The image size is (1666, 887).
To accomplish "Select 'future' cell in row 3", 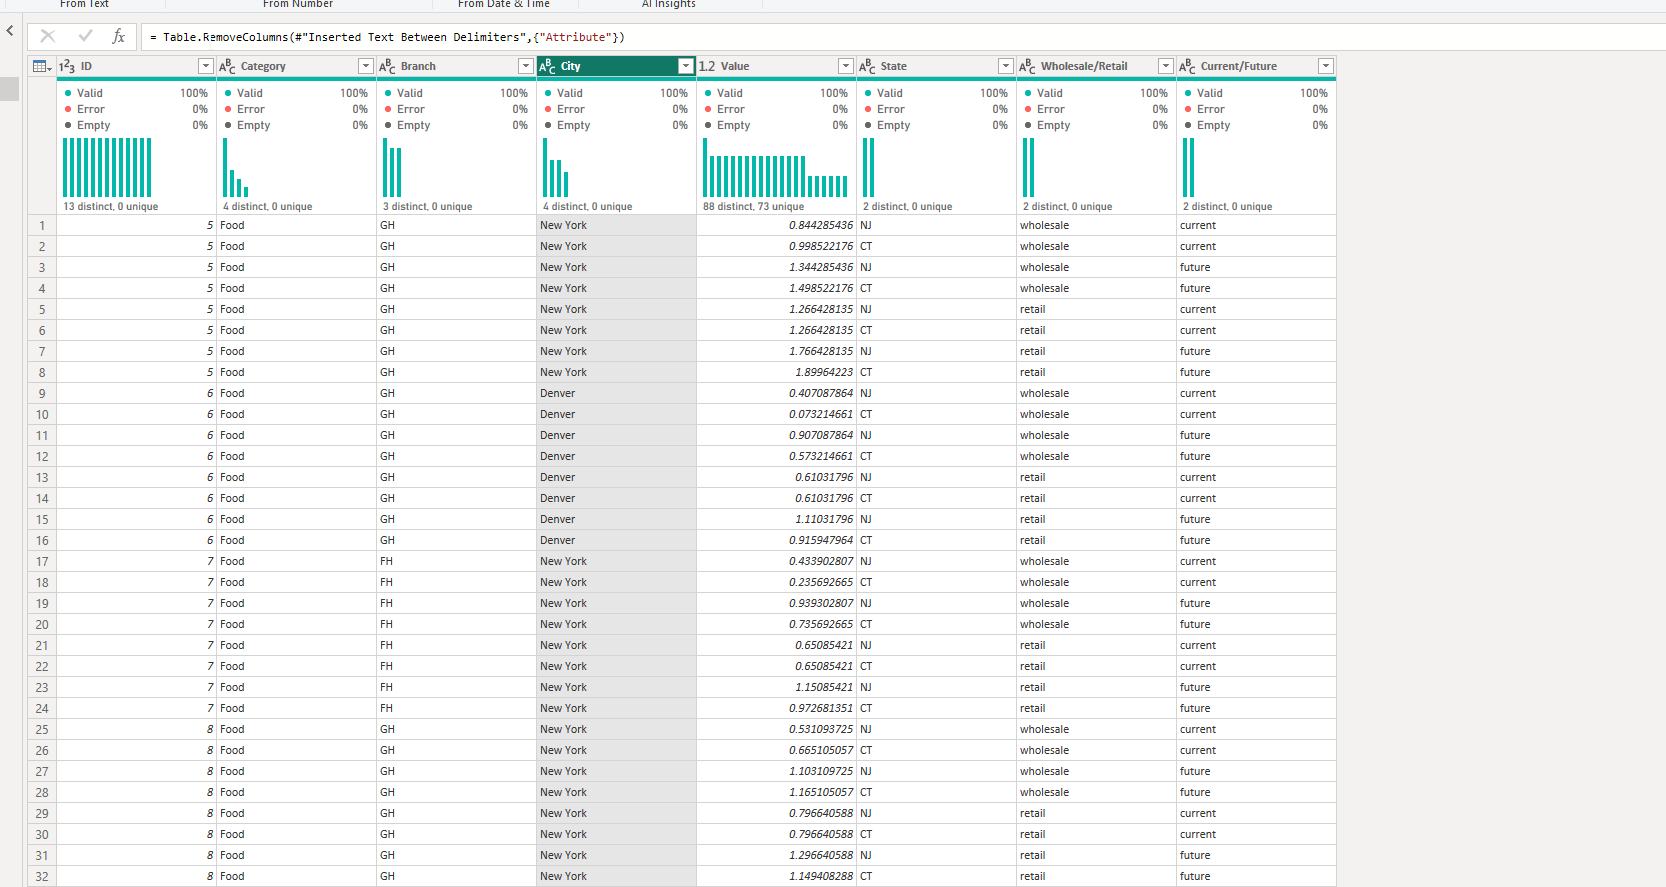I will tap(1256, 267).
